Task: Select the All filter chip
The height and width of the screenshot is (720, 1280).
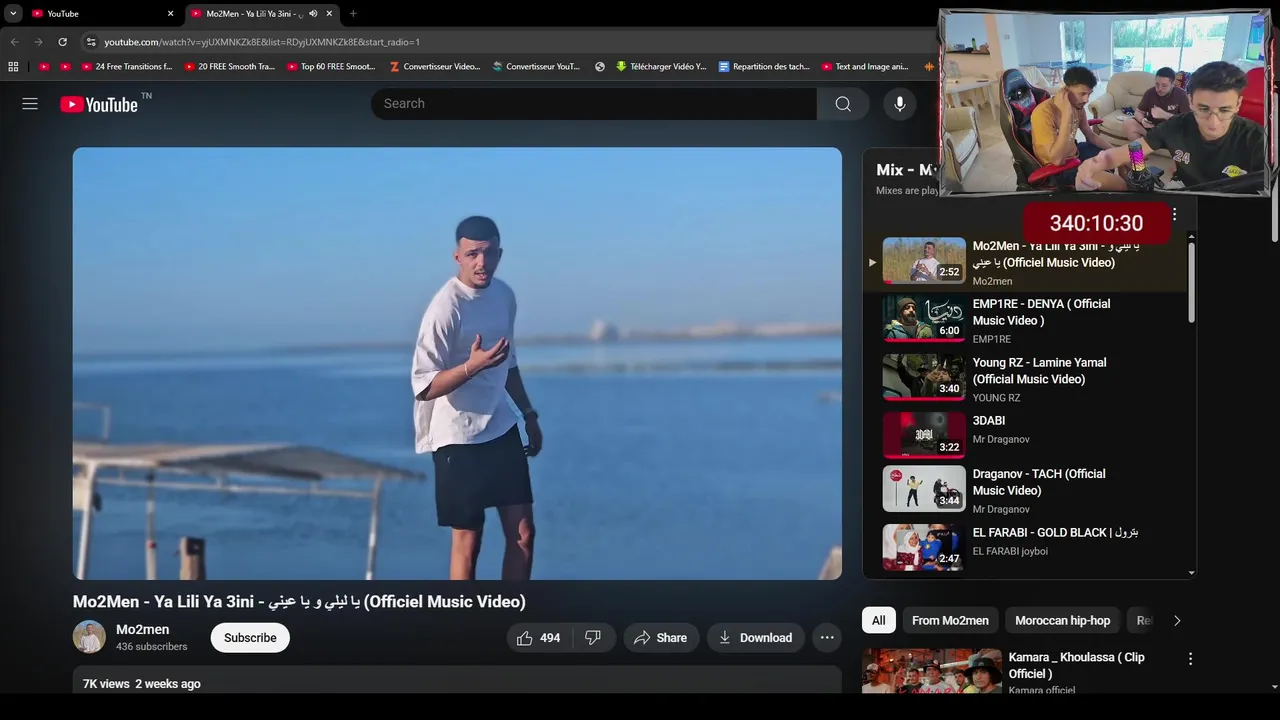Action: click(878, 621)
